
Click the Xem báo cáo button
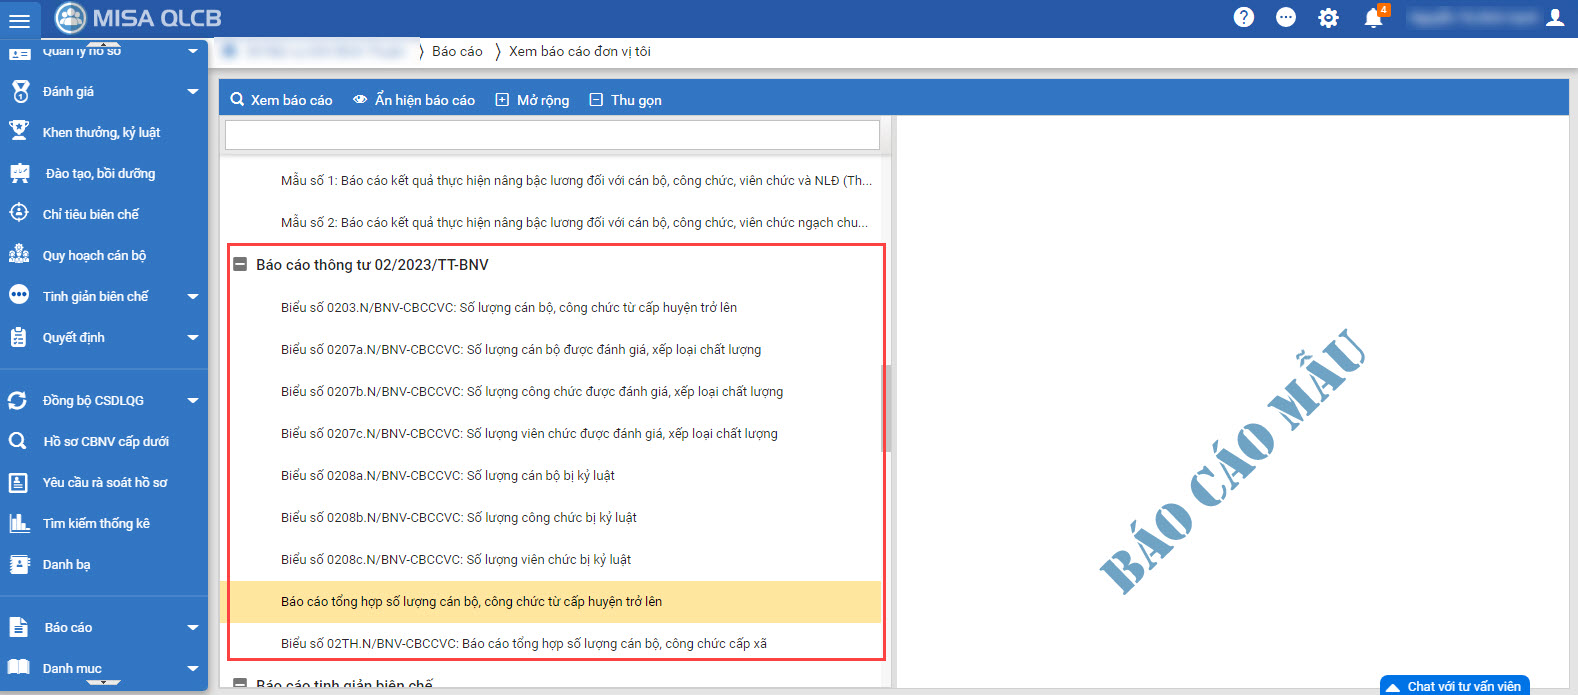pyautogui.click(x=281, y=100)
